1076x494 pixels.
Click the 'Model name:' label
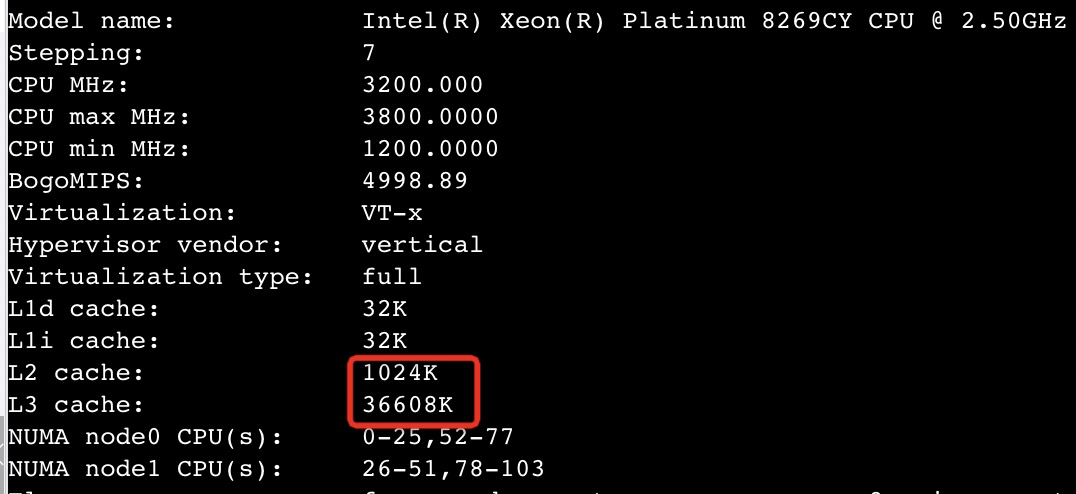pos(91,21)
